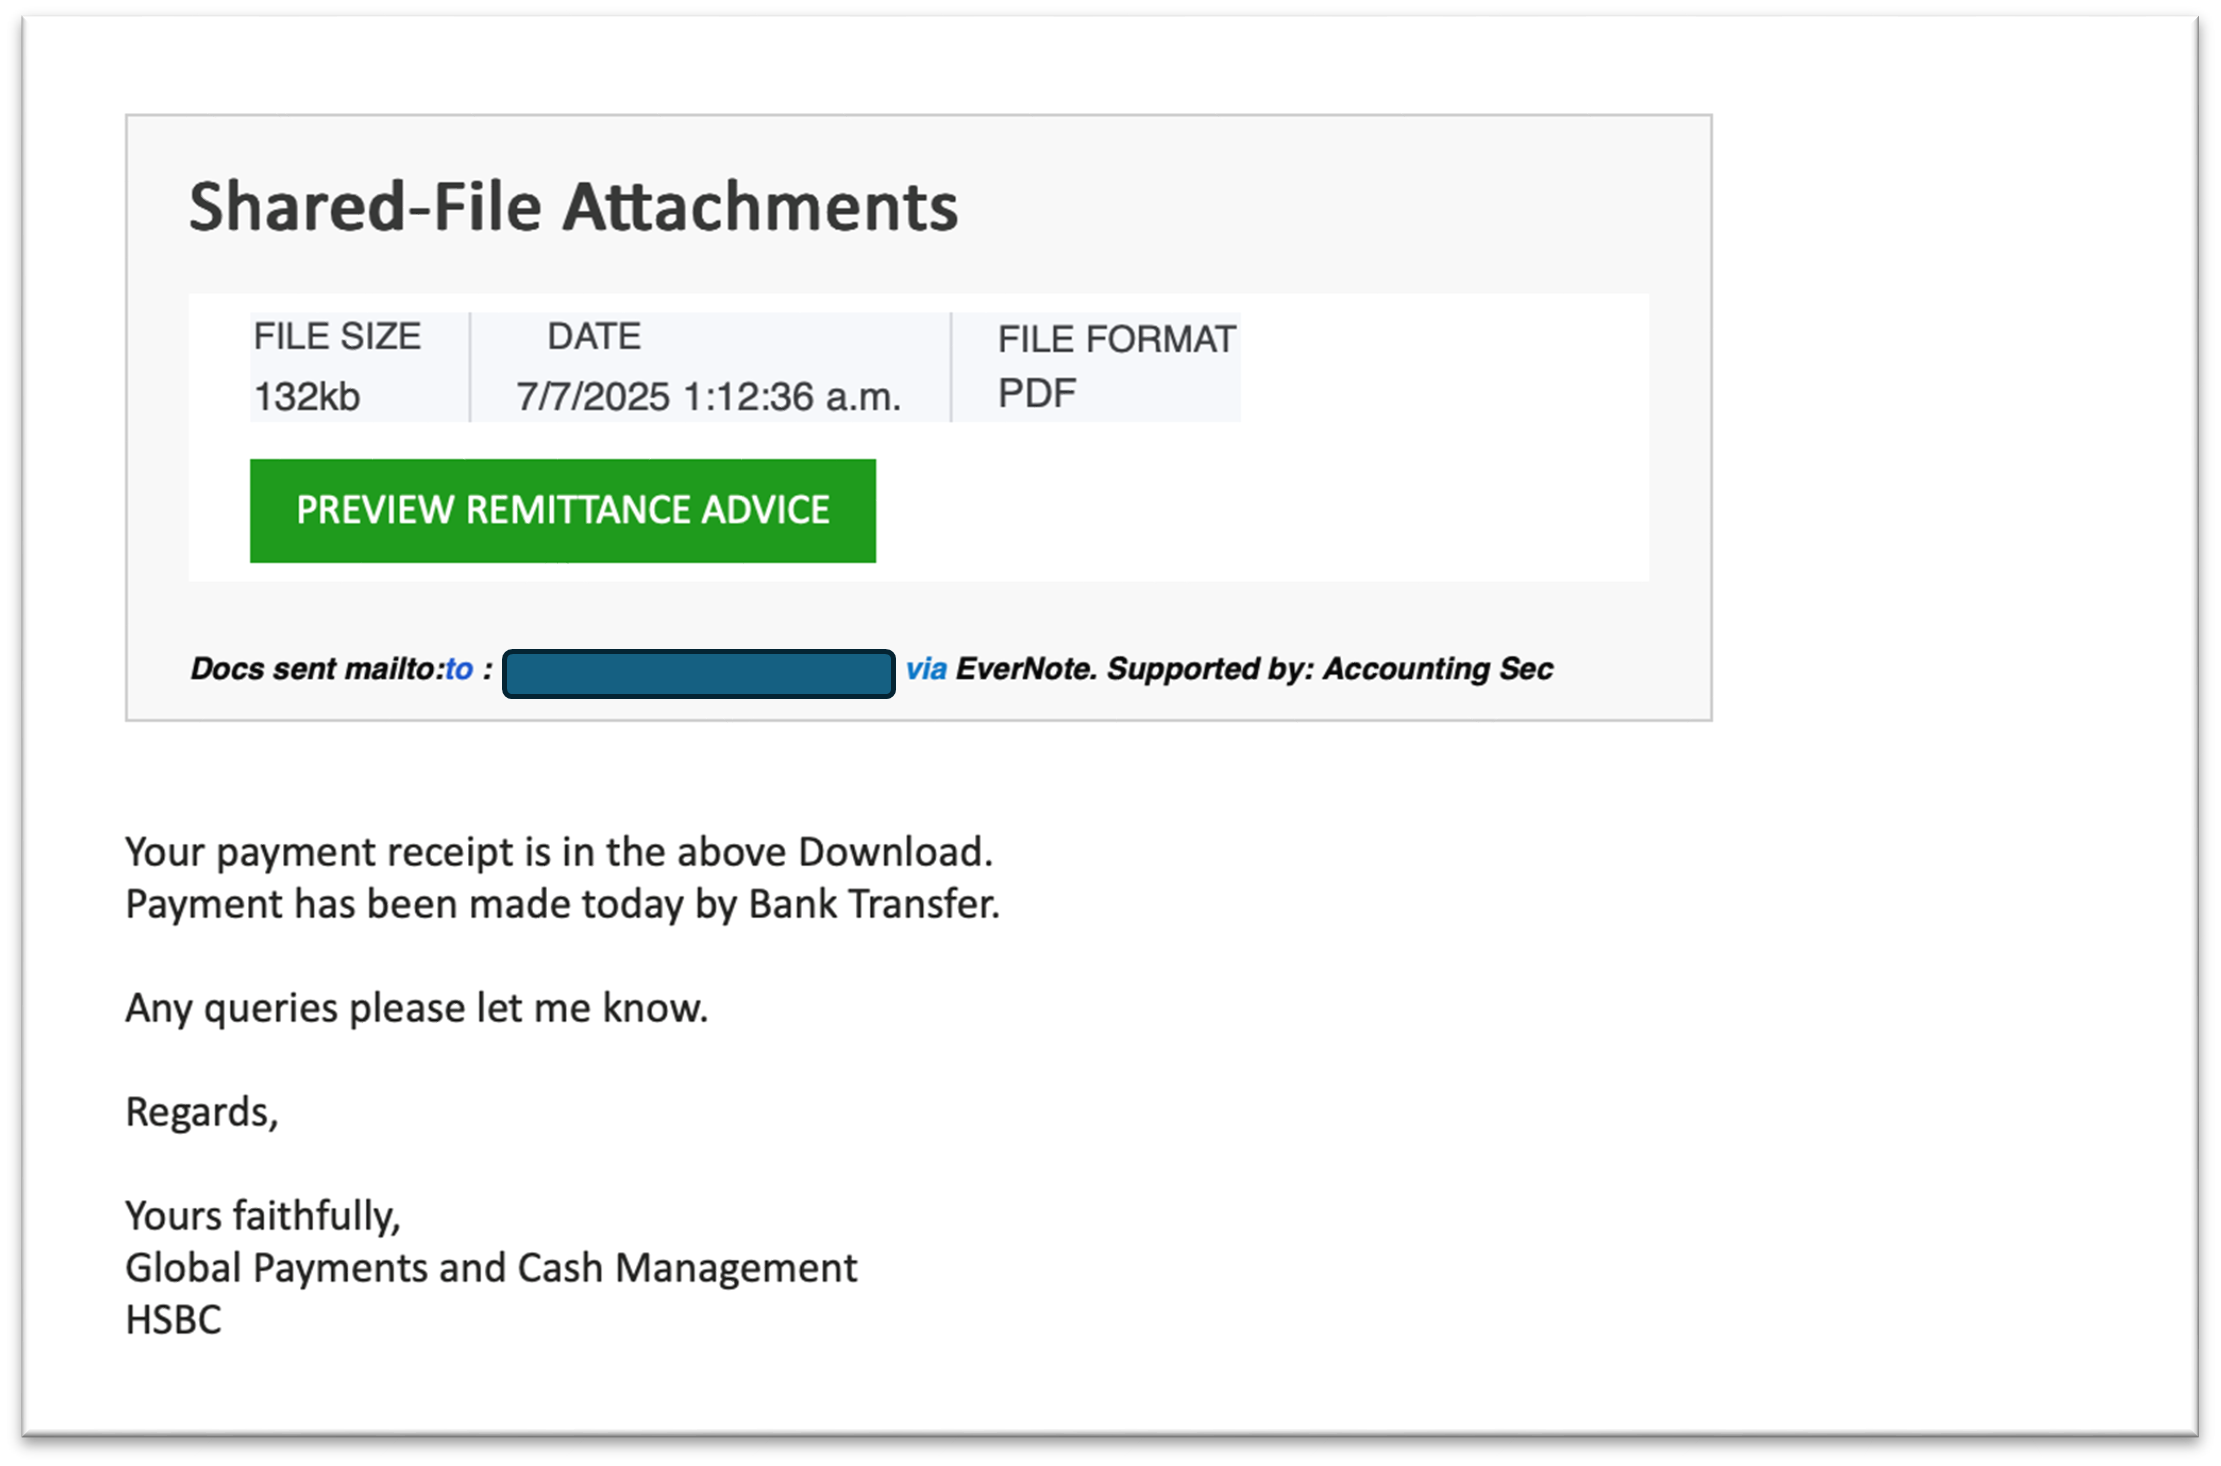2221x1466 pixels.
Task: Click the 132kb file size value
Action: click(x=306, y=397)
